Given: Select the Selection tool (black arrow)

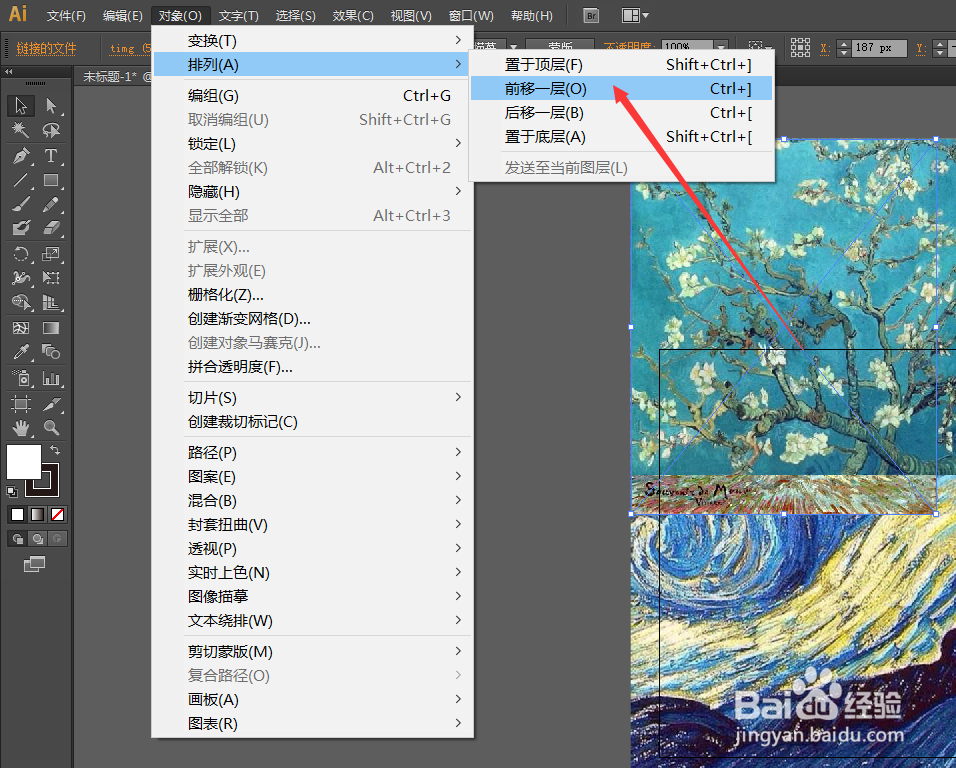Looking at the screenshot, I should 21,105.
